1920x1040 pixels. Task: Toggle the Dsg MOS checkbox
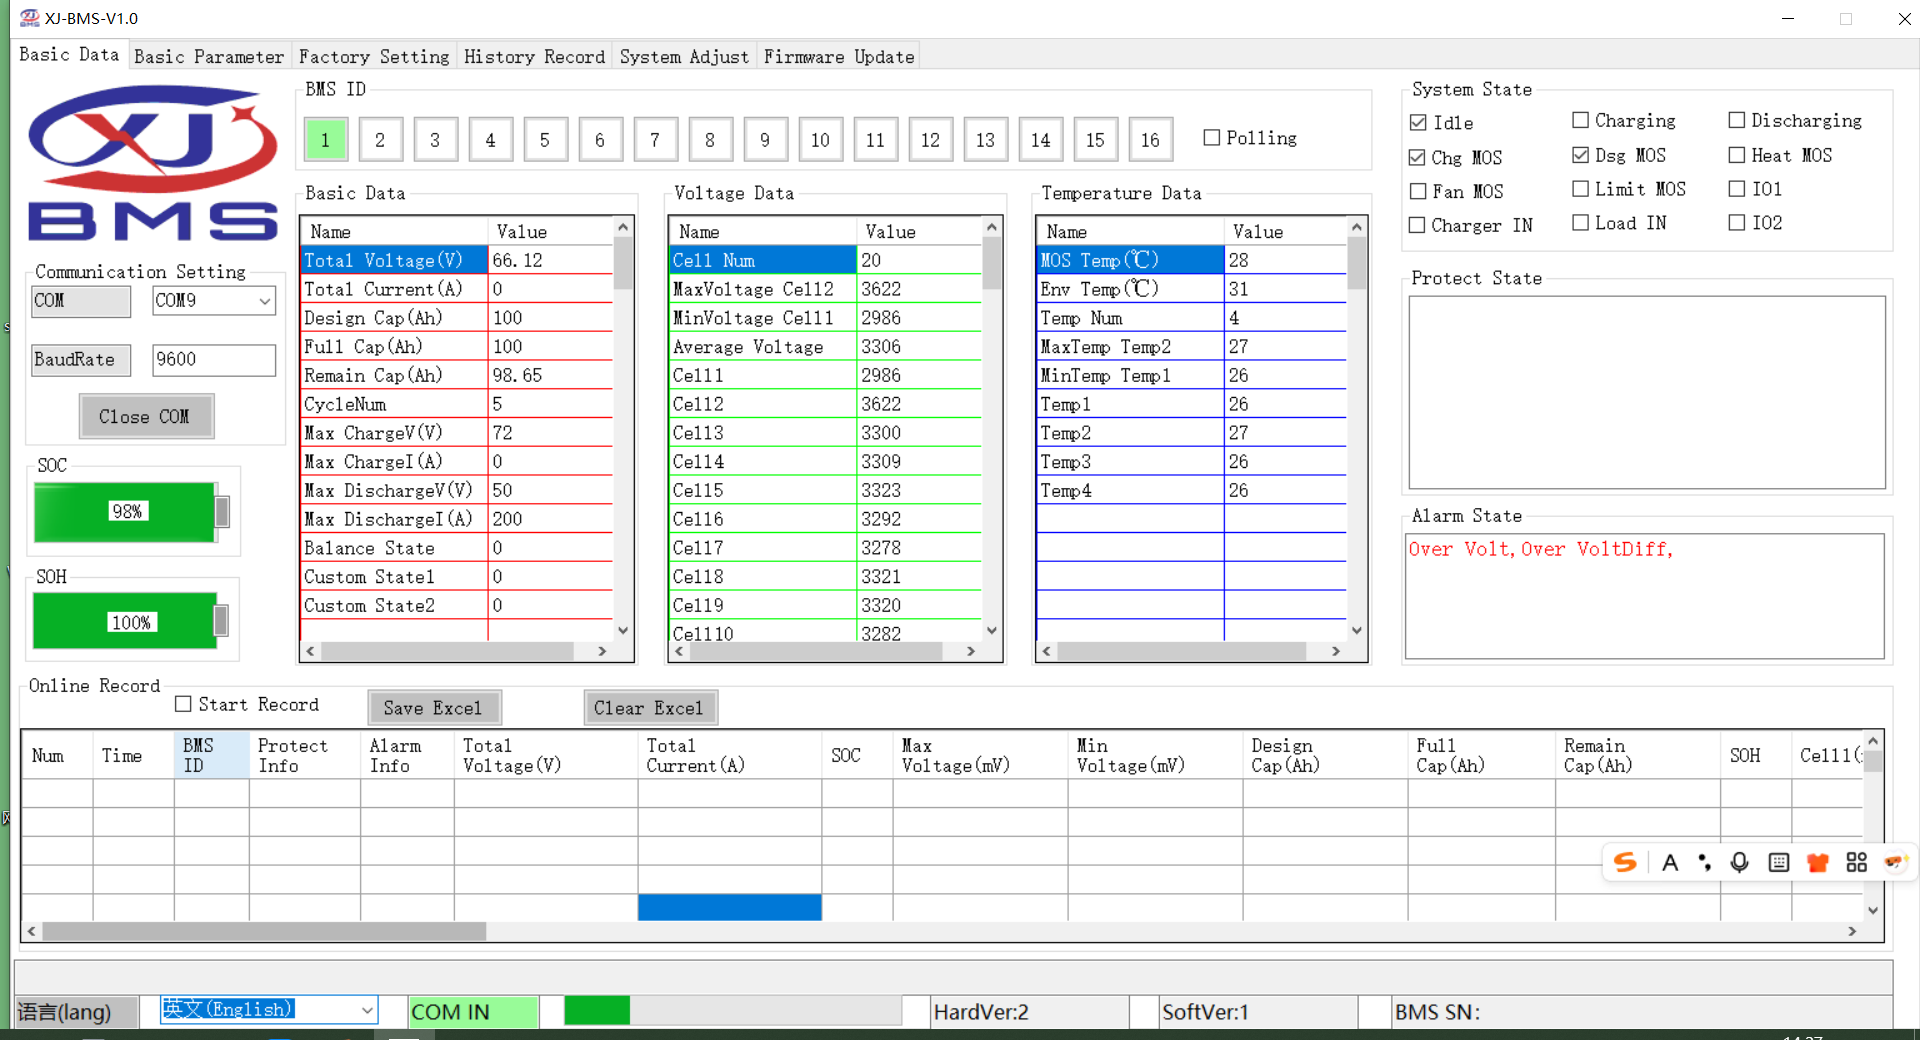[x=1581, y=155]
